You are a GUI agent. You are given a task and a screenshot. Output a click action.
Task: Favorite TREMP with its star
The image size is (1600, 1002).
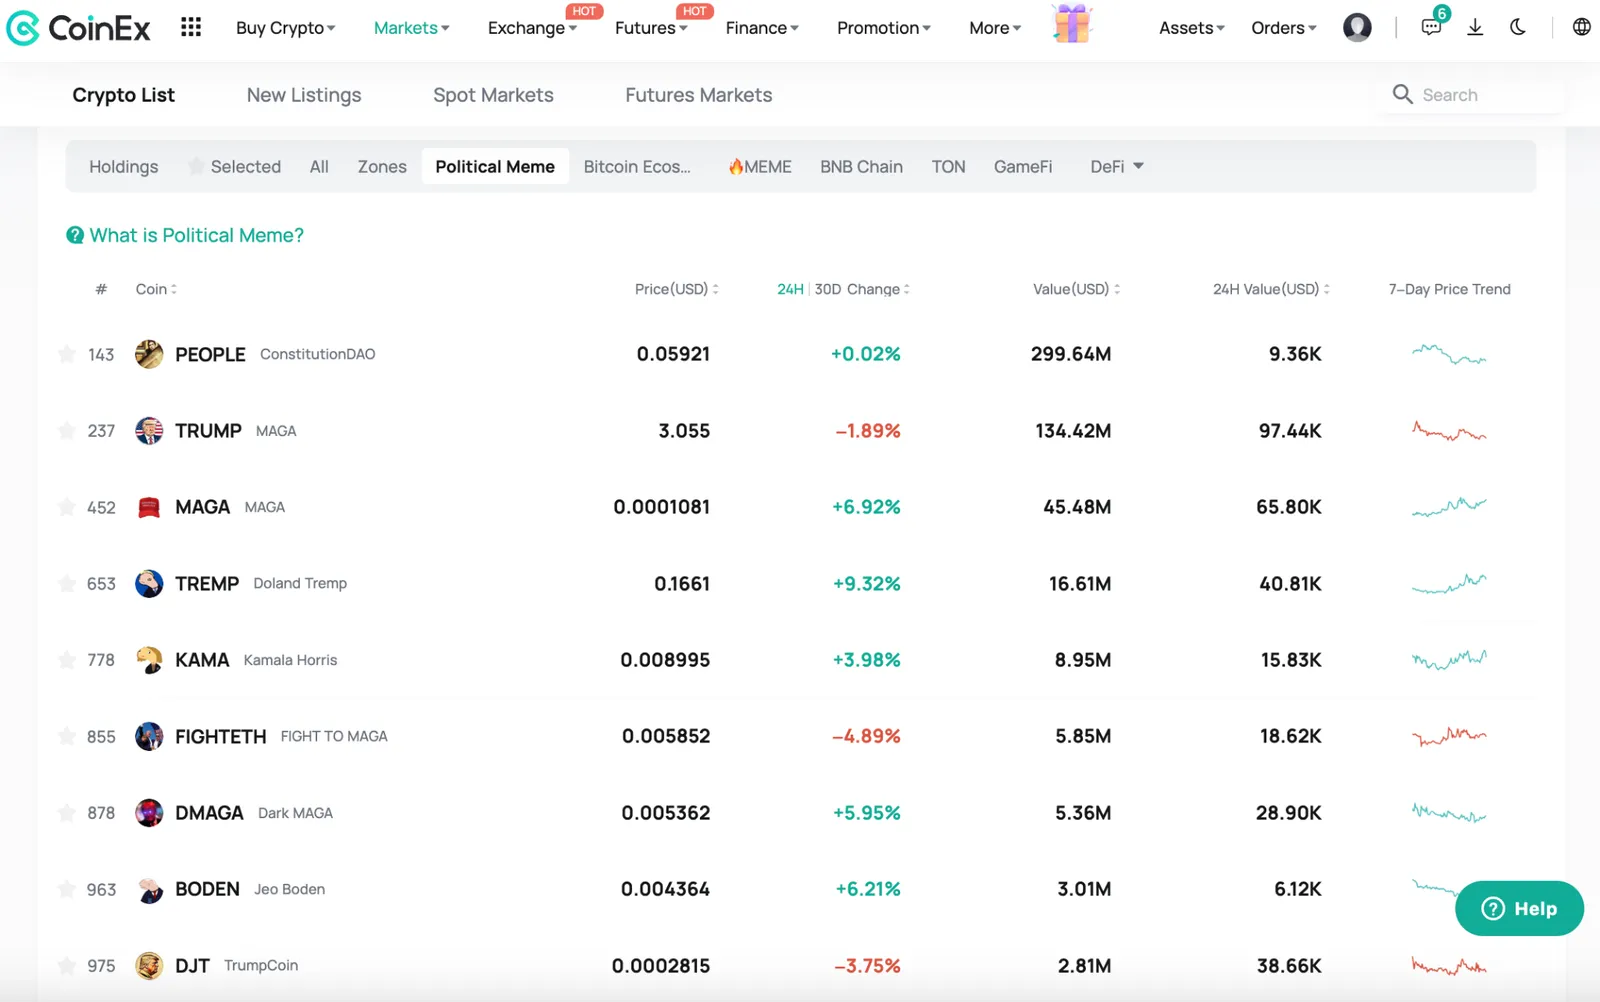coord(67,584)
